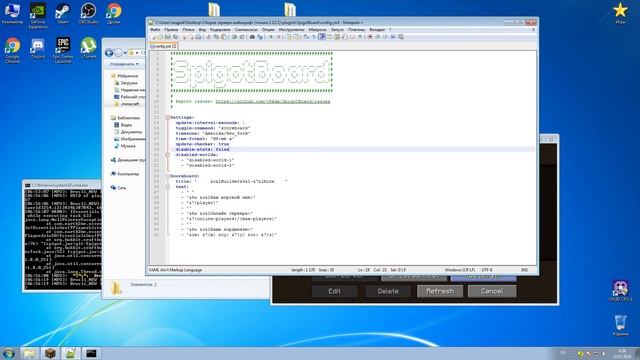Open the Синтаксисы menu in Notepad++
This screenshot has height=360, width=640.
click(x=246, y=30)
